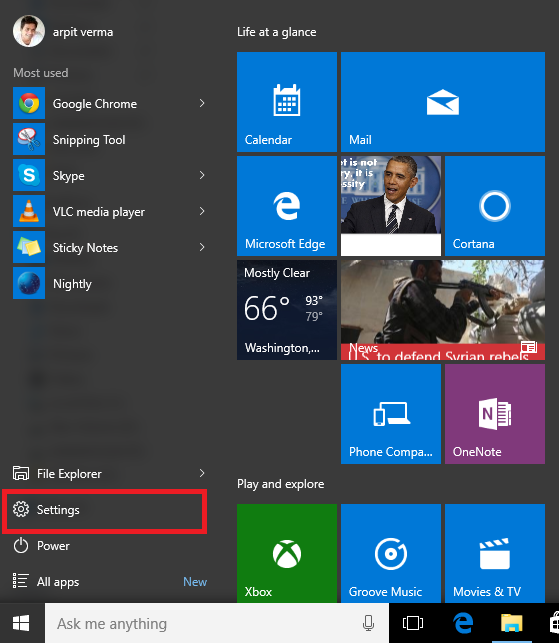
Task: Click the Windows Start button on the taskbar
Action: pos(21,623)
